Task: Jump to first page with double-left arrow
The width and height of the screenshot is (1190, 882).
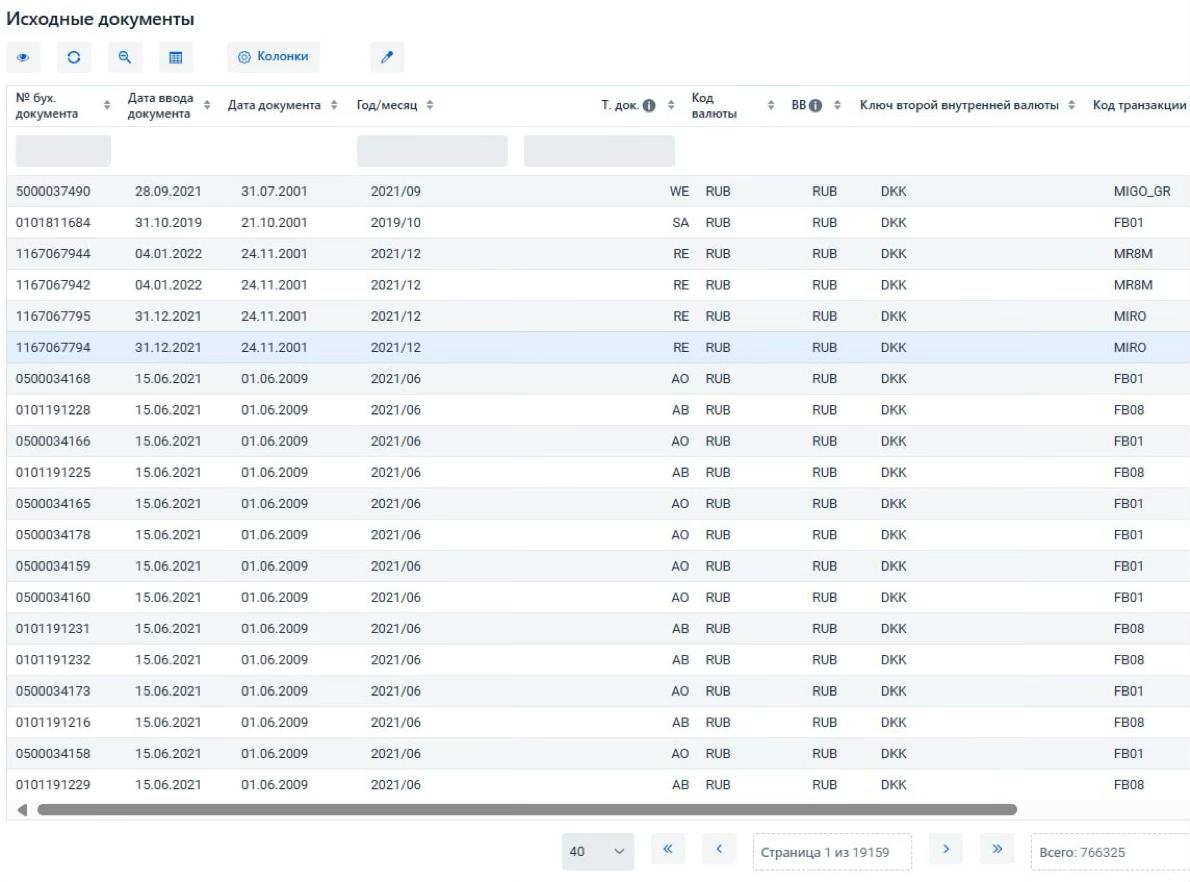Action: (x=668, y=851)
